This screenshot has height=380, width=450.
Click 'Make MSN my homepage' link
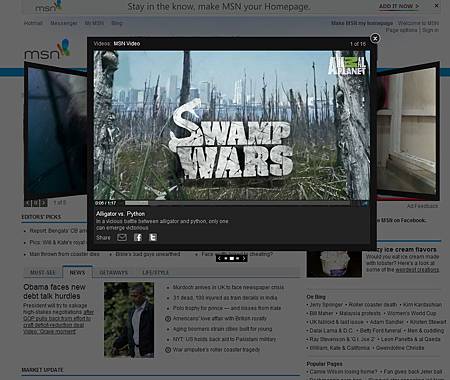[362, 23]
